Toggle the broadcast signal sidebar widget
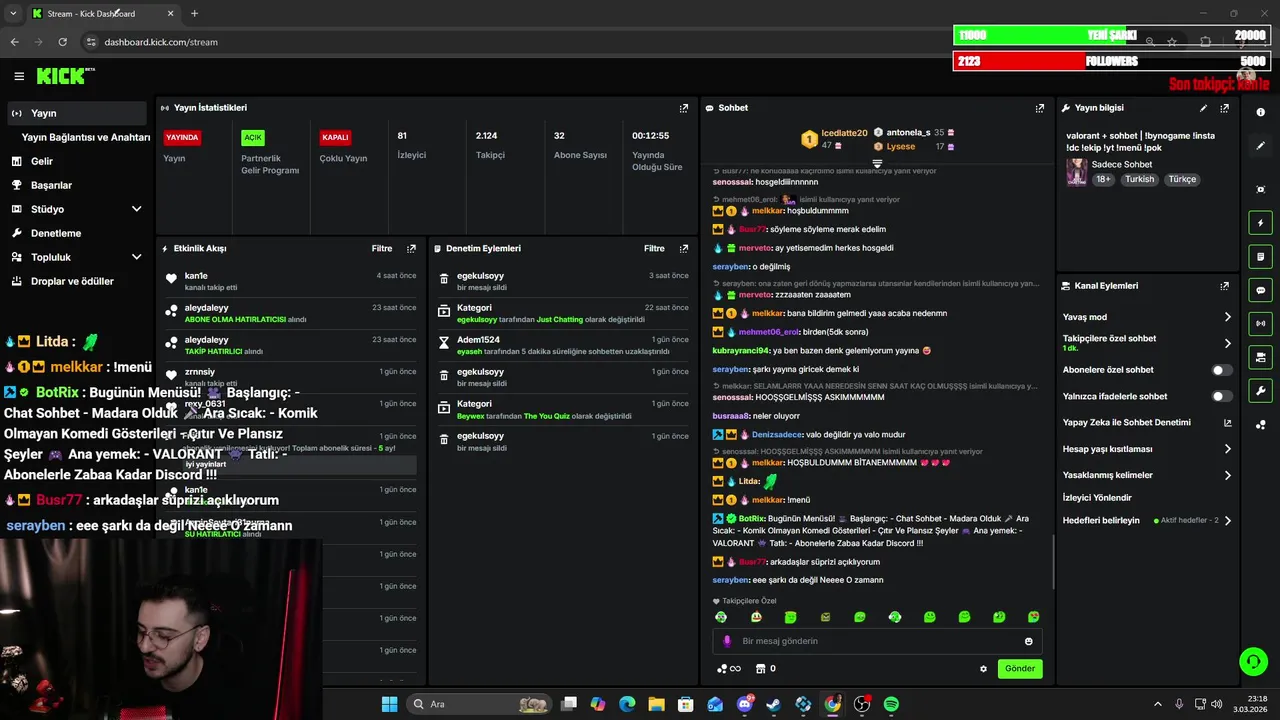The height and width of the screenshot is (720, 1280). pyautogui.click(x=1260, y=324)
